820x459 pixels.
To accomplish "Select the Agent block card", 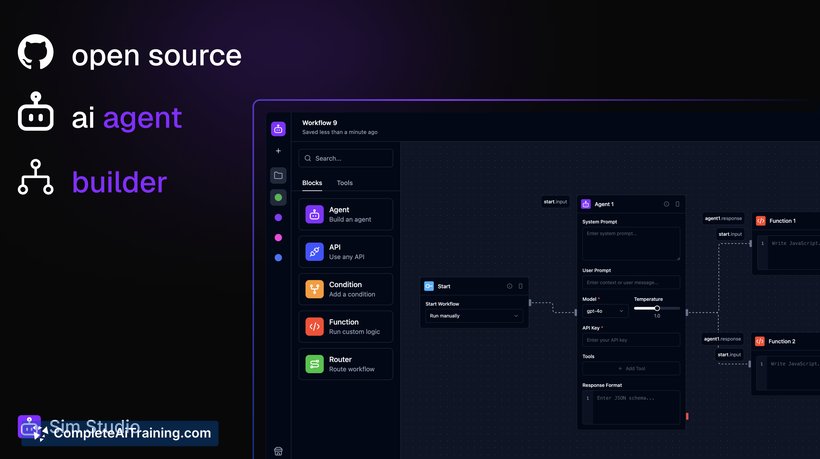I will point(346,214).
